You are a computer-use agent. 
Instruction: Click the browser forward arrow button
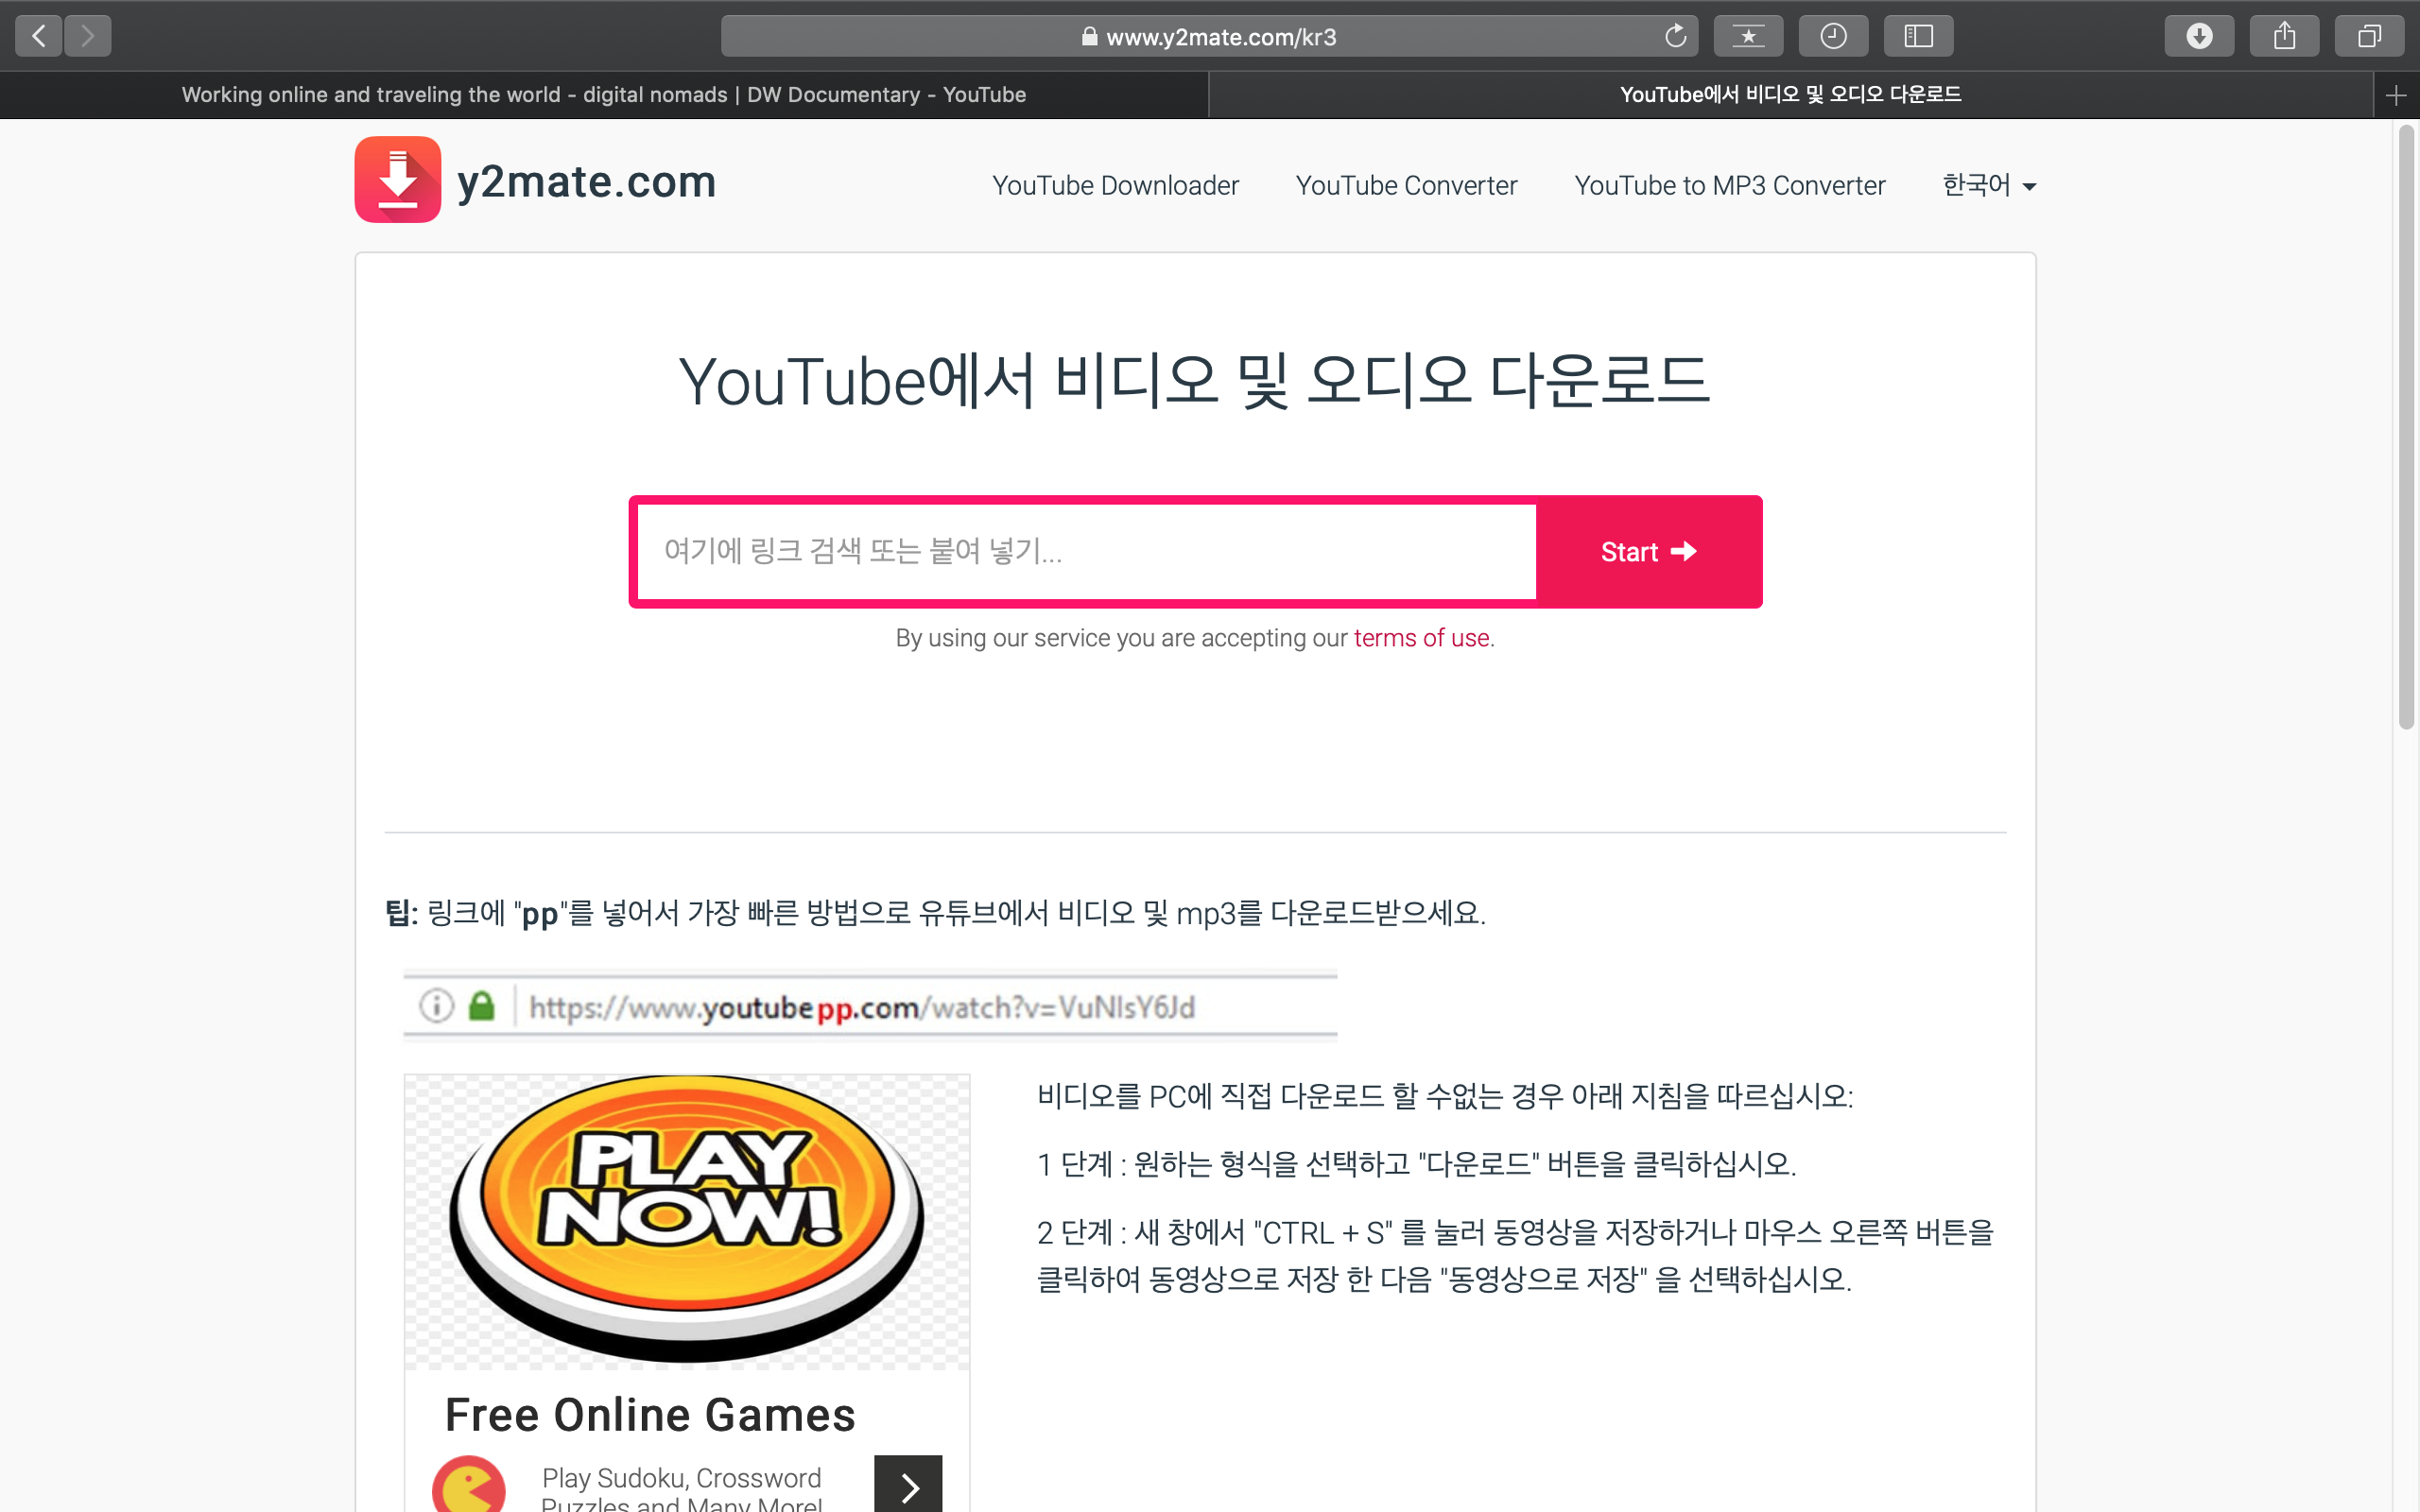tap(88, 37)
